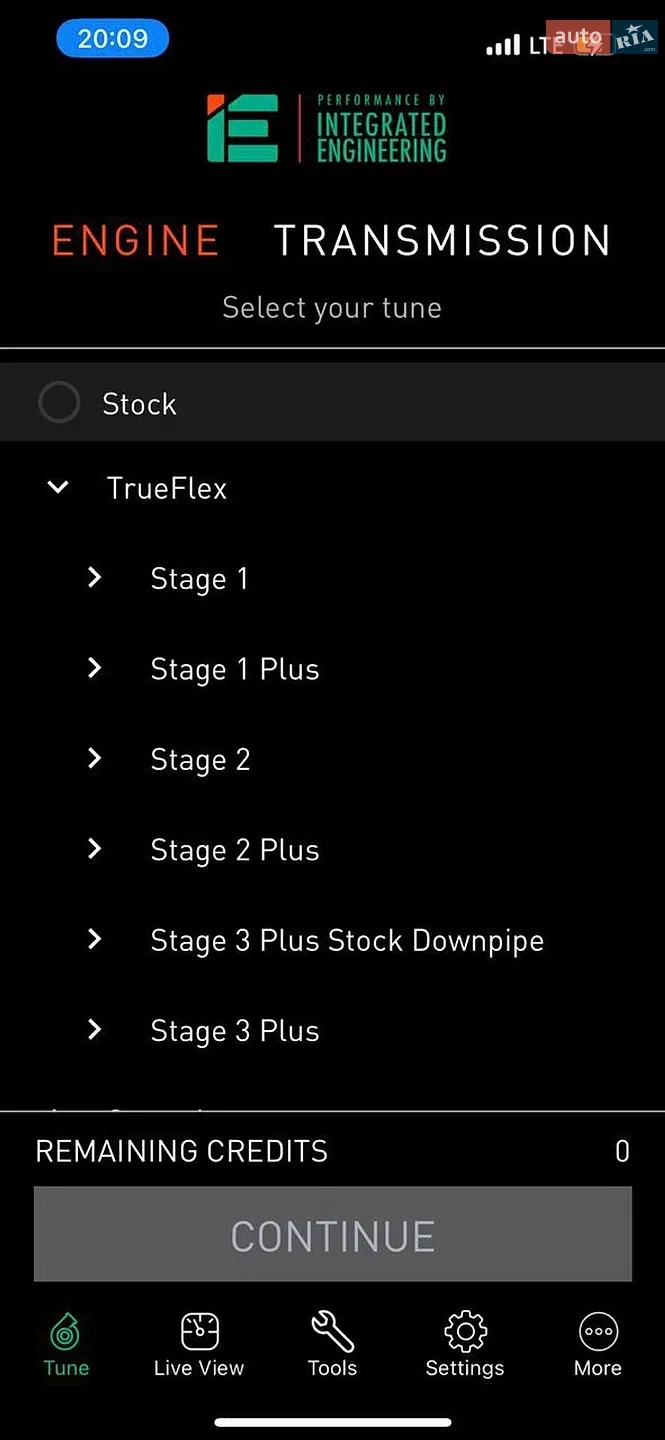The height and width of the screenshot is (1440, 665).
Task: Open the Live View gauge icon
Action: [x=199, y=1332]
